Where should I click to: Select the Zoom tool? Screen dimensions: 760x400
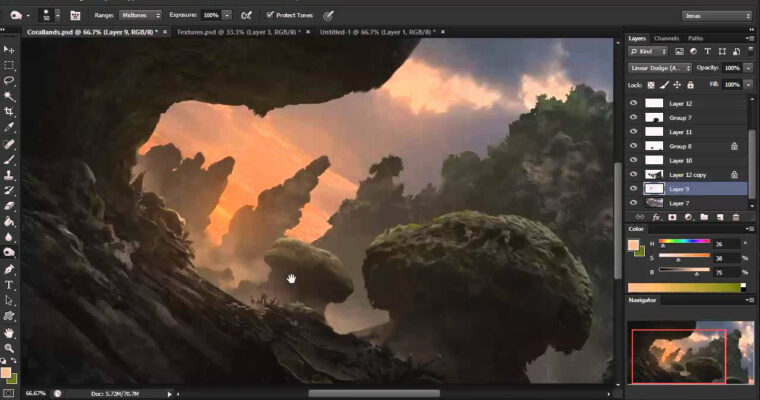(x=9, y=348)
